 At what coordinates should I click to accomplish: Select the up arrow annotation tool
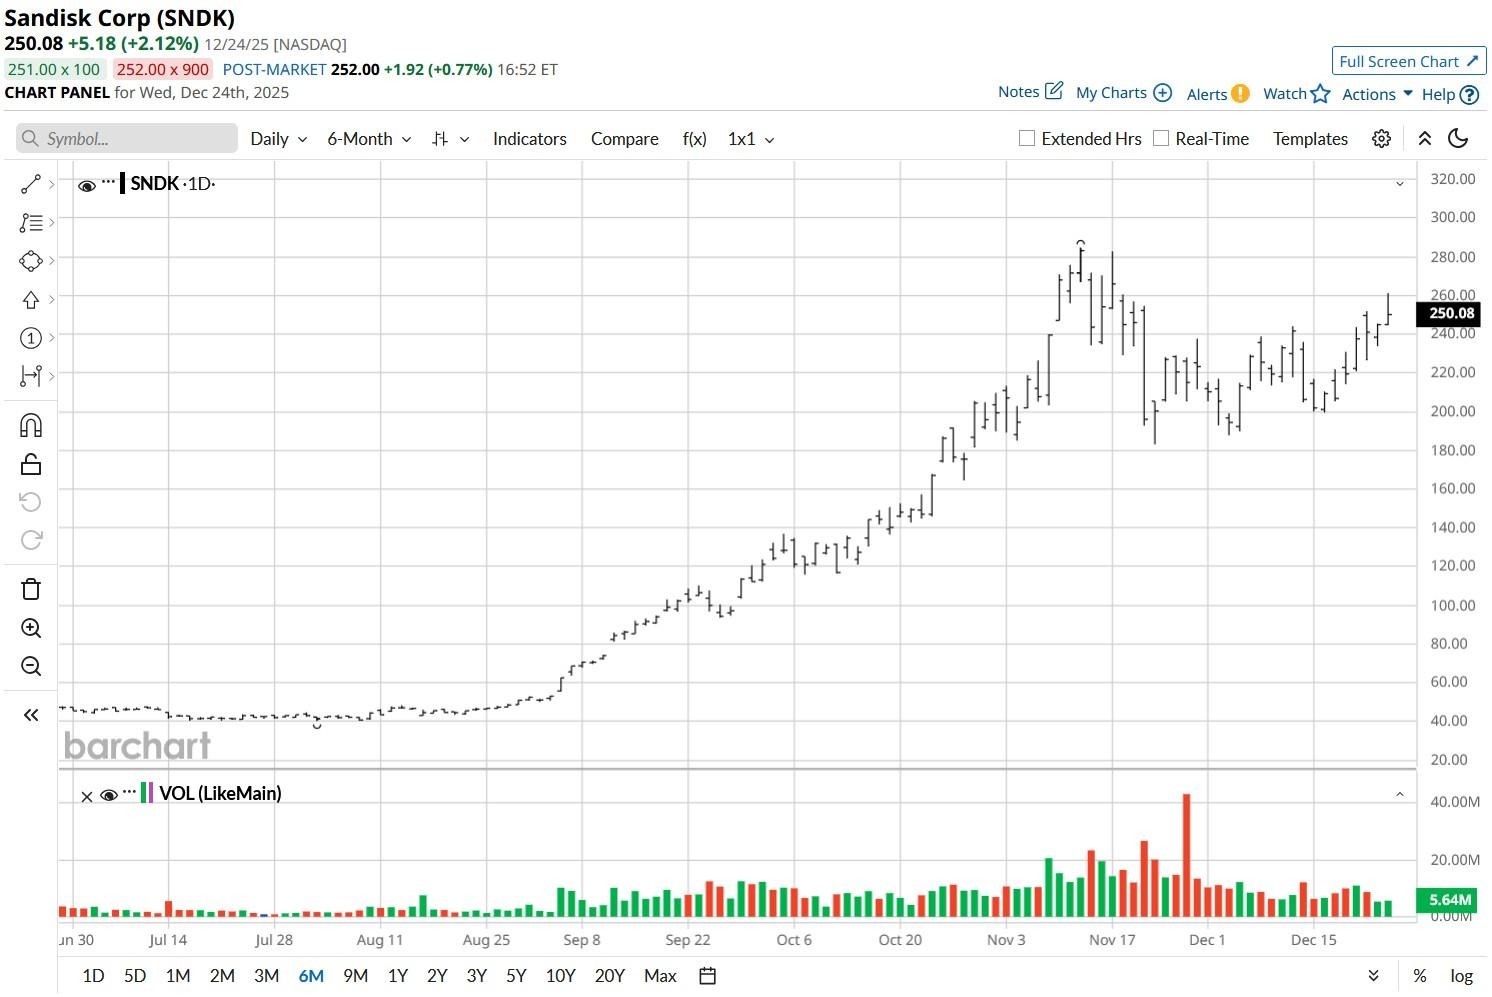(x=31, y=299)
